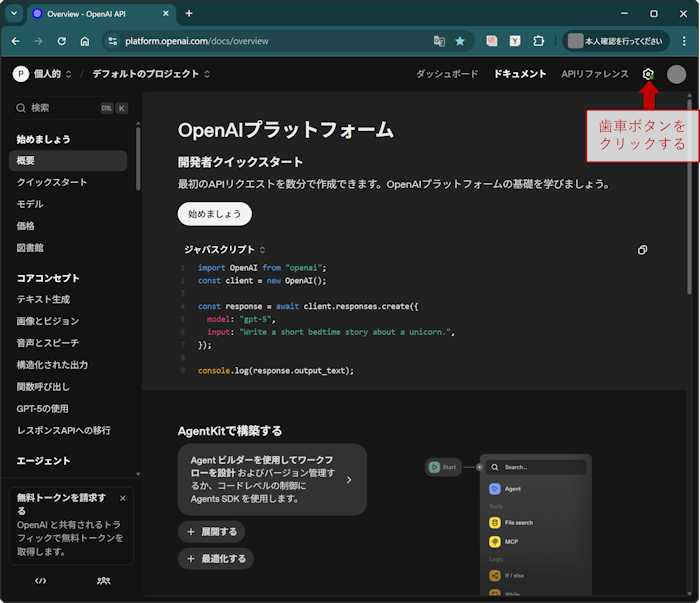Click the code brackets icon in sidebar footer
The width and height of the screenshot is (700, 603).
tap(41, 580)
